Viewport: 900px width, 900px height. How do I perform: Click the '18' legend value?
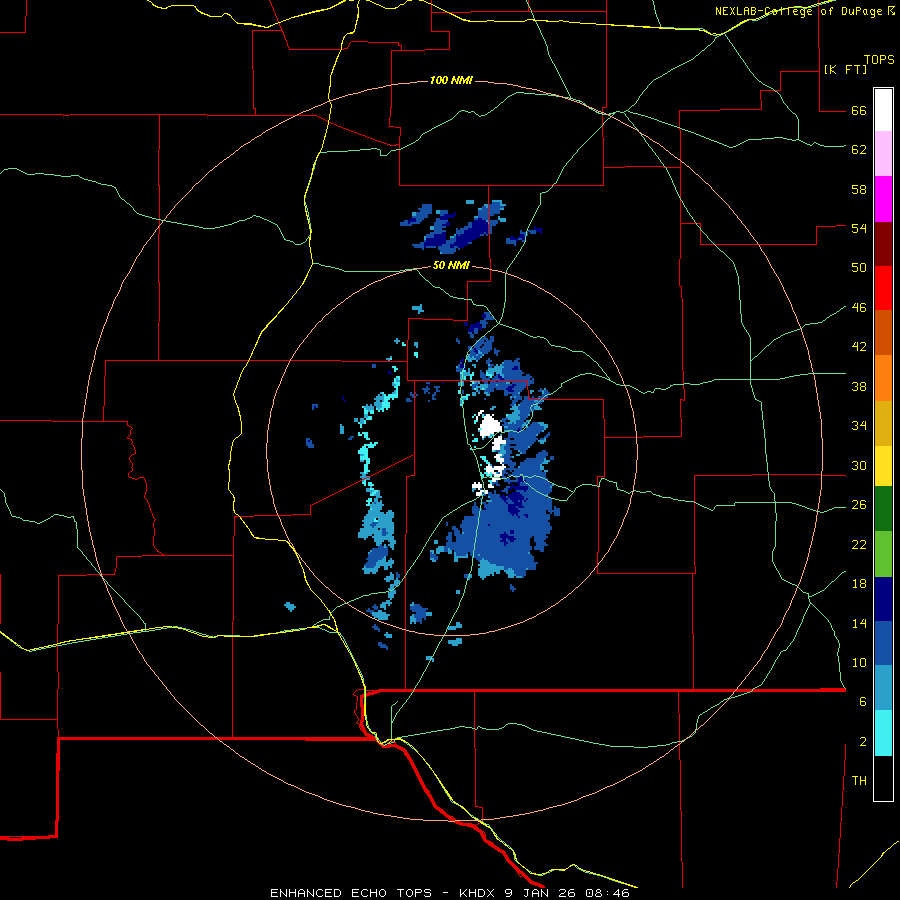[x=859, y=584]
